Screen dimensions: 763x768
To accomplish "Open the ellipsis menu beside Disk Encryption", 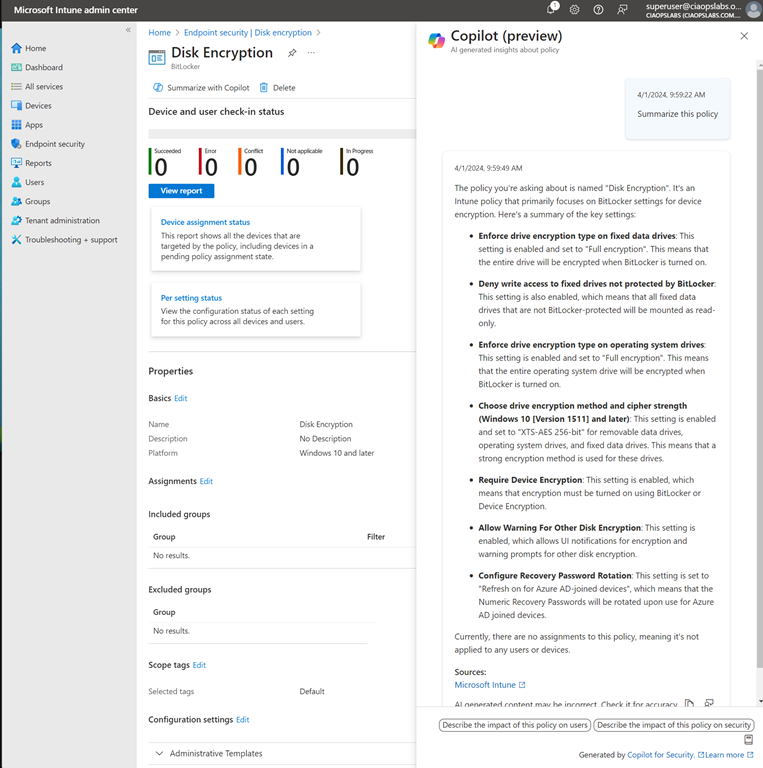I will [x=311, y=53].
